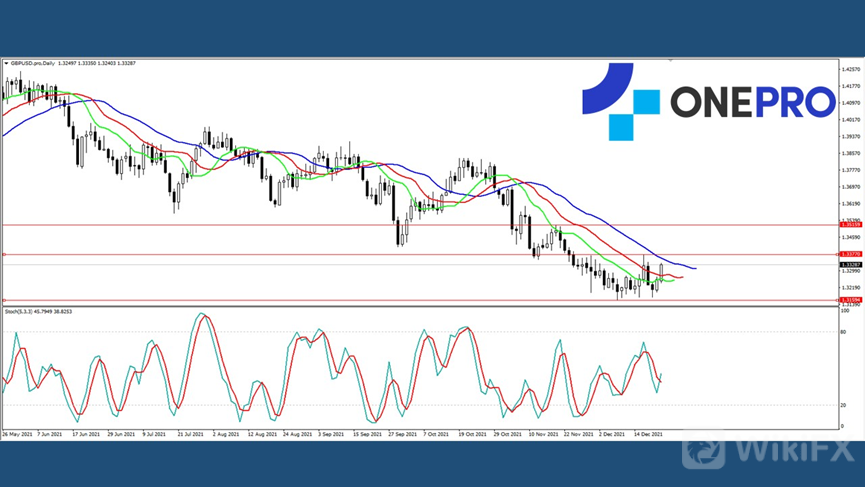Click the 1.36970 price scale value
The height and width of the screenshot is (487, 865).
point(851,186)
